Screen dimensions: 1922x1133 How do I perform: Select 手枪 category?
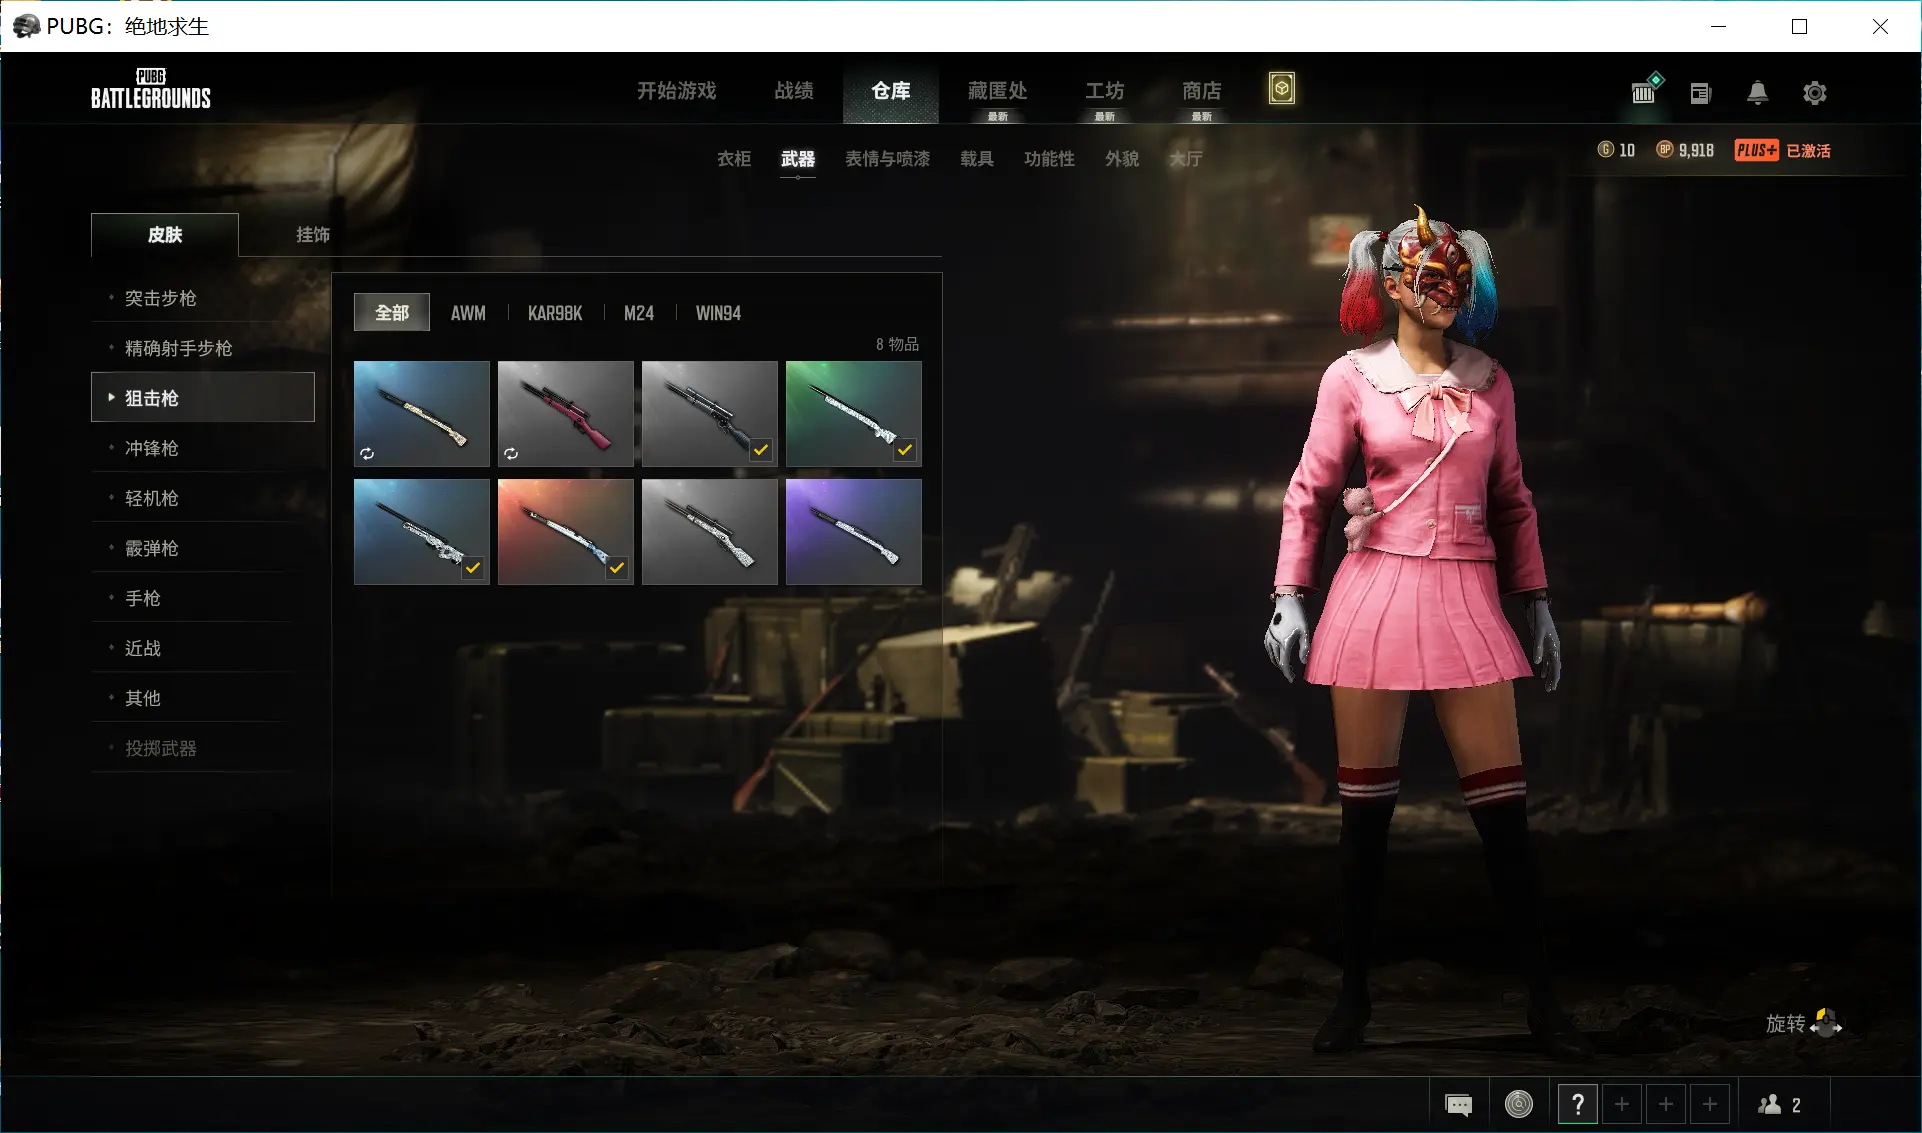click(203, 598)
